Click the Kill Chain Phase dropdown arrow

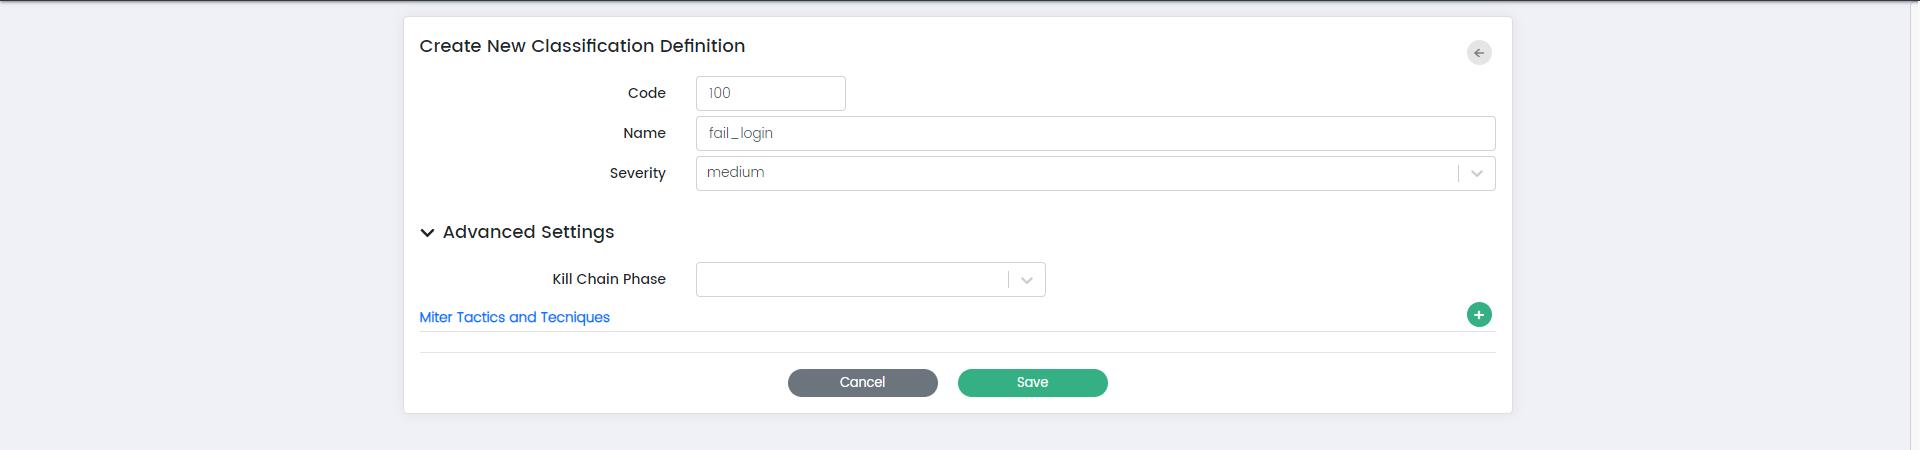(1027, 280)
